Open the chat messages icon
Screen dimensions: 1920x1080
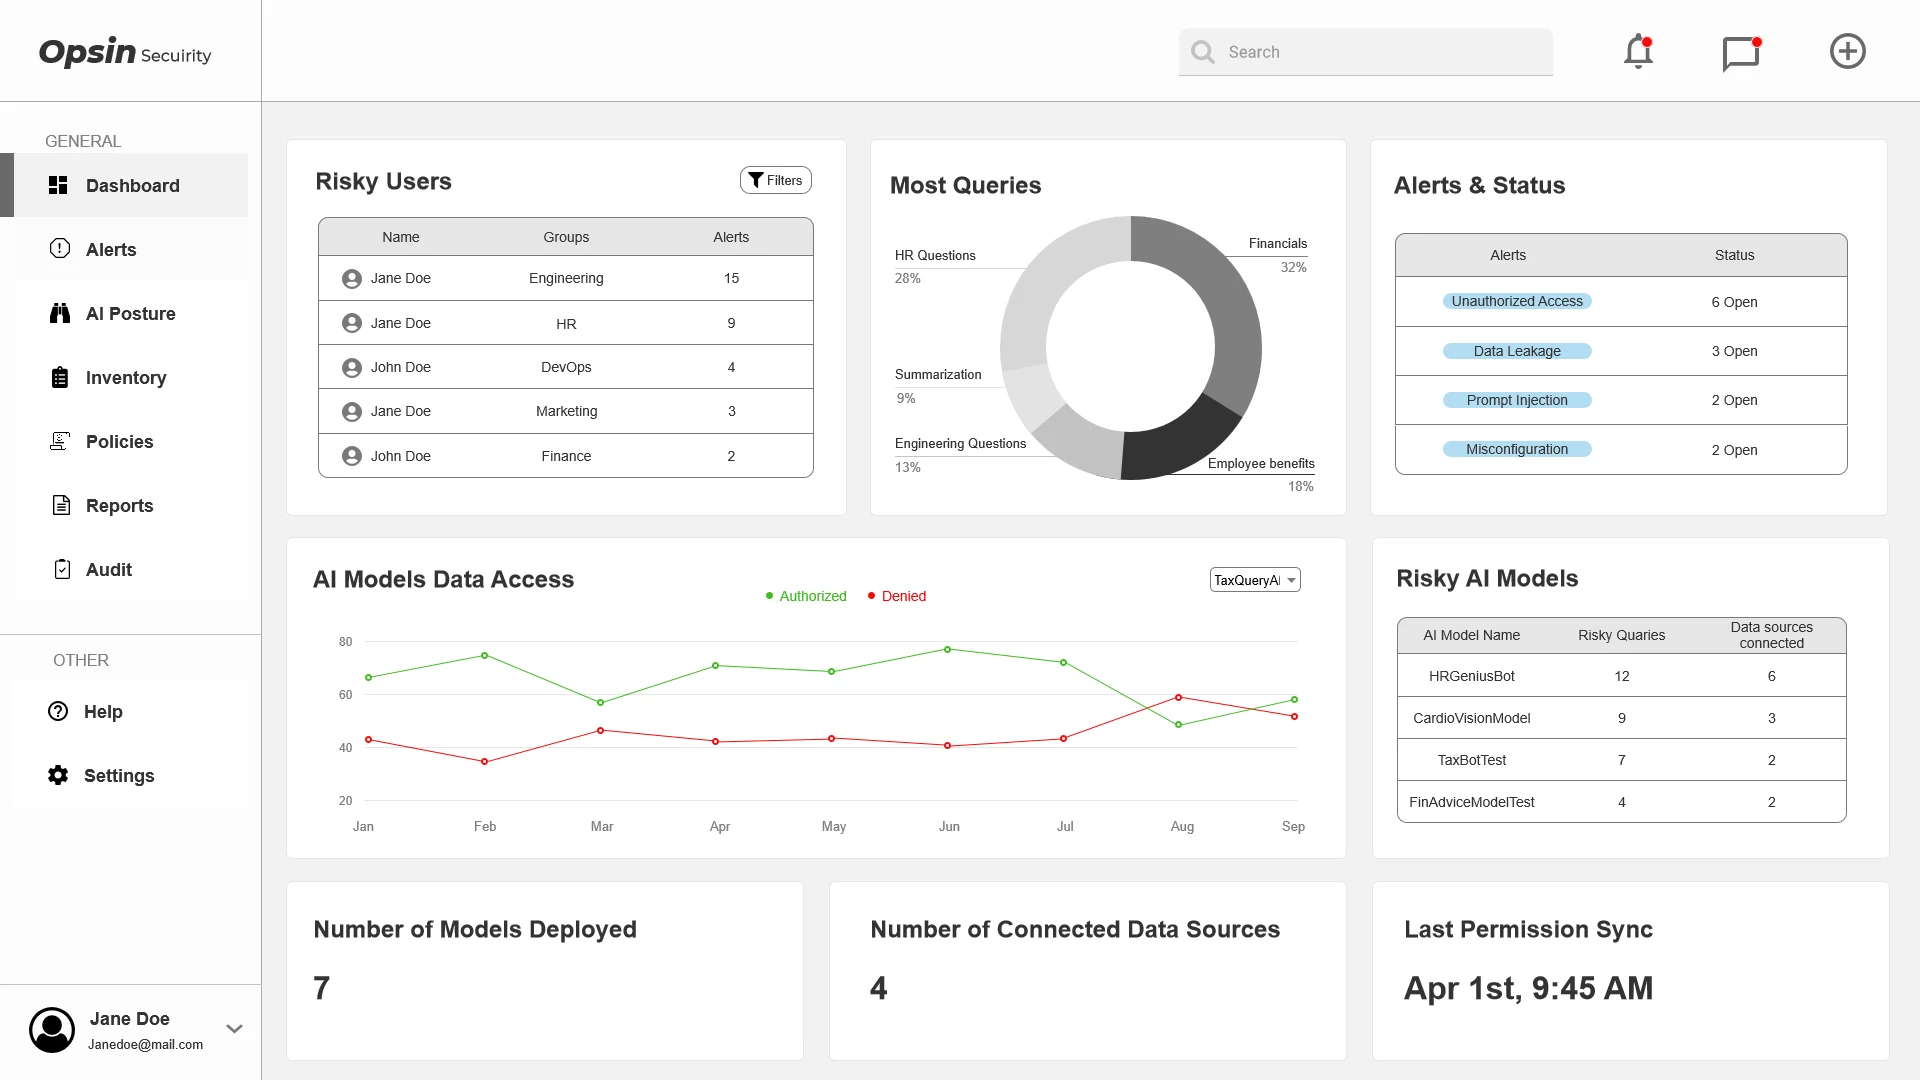click(x=1741, y=54)
